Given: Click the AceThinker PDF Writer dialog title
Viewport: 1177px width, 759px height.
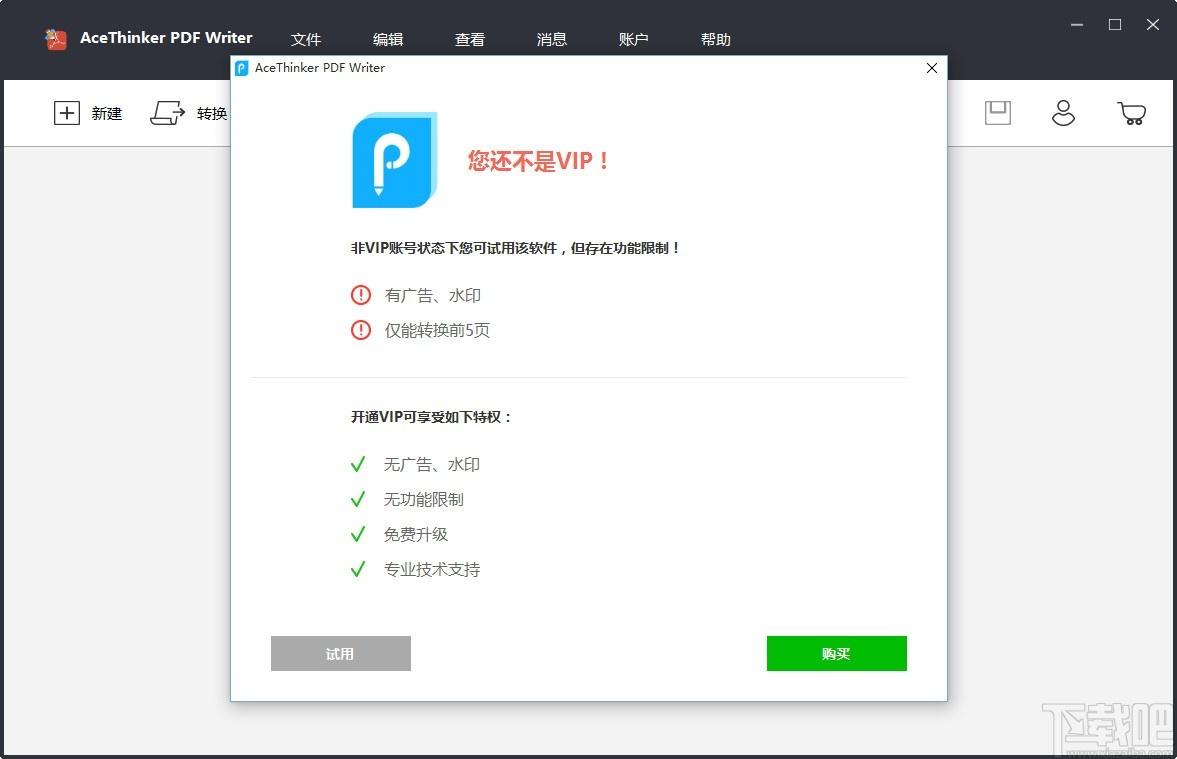Looking at the screenshot, I should (320, 68).
